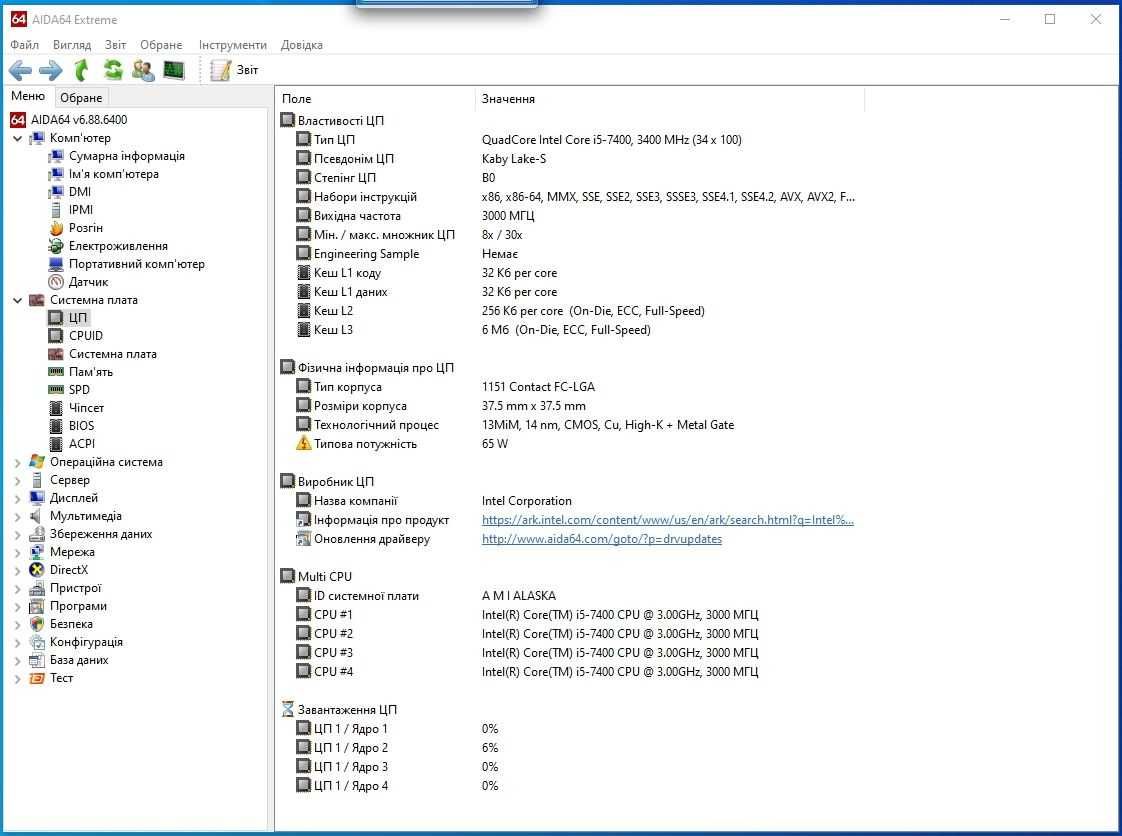
Task: Expand the Операційна система node
Action: [18, 462]
